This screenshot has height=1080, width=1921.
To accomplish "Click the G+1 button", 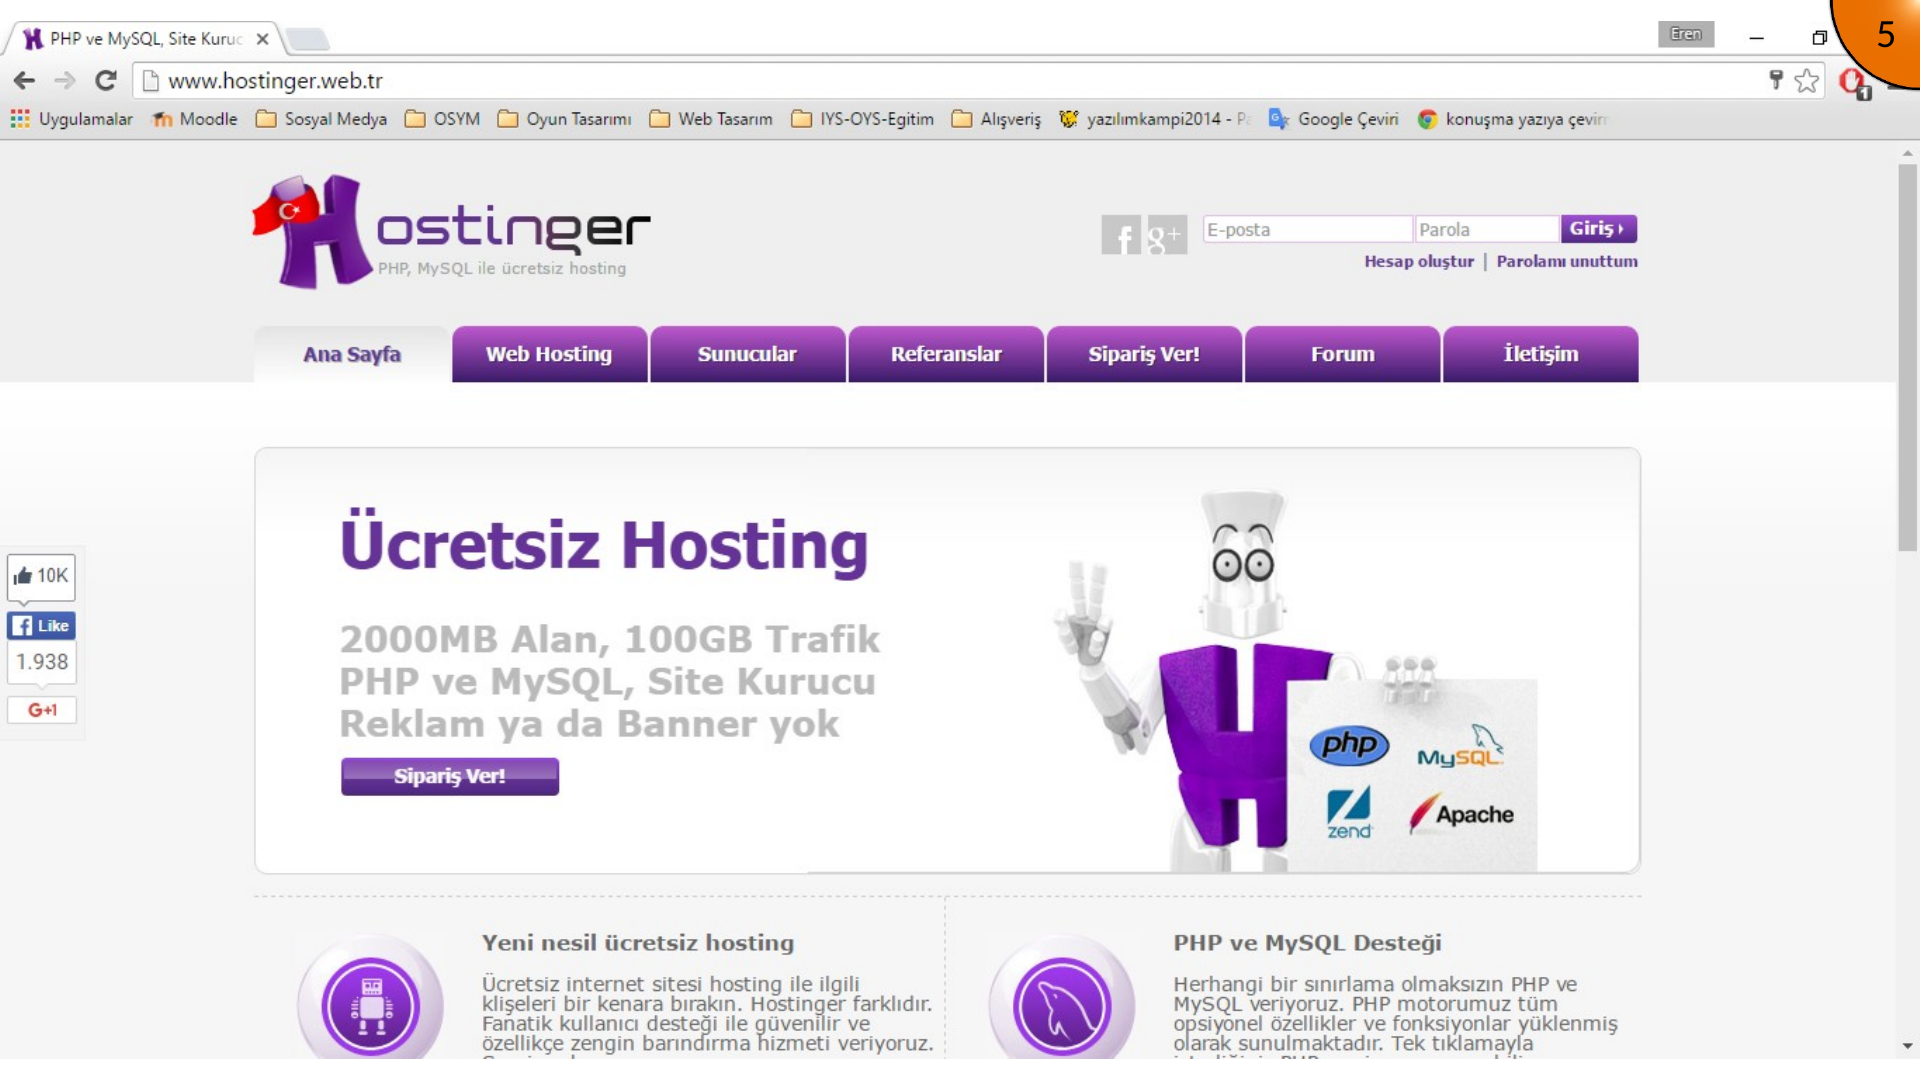I will pos(42,710).
